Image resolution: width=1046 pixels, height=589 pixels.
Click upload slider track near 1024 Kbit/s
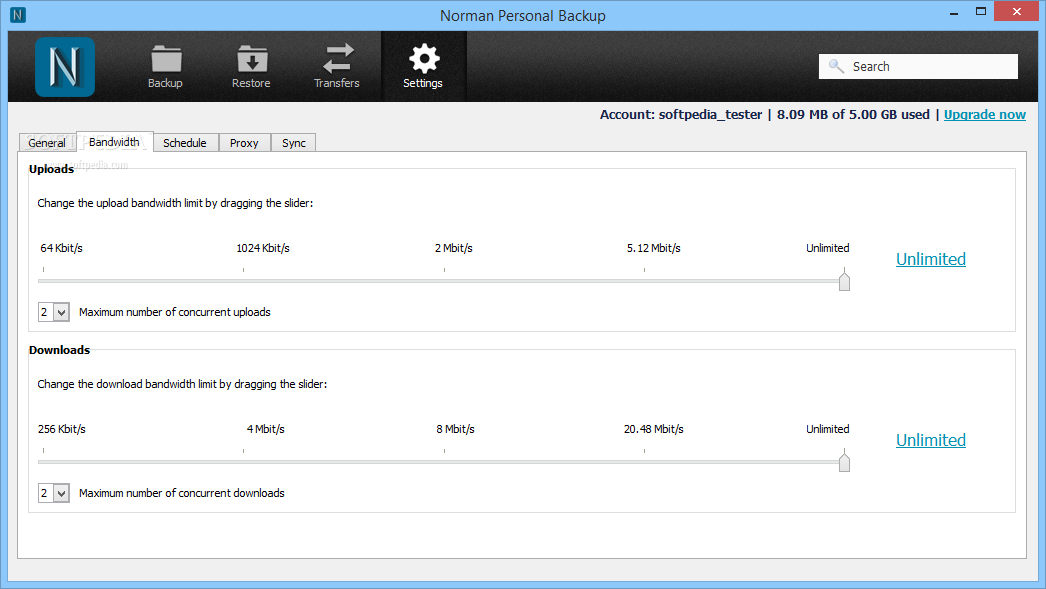(x=243, y=281)
